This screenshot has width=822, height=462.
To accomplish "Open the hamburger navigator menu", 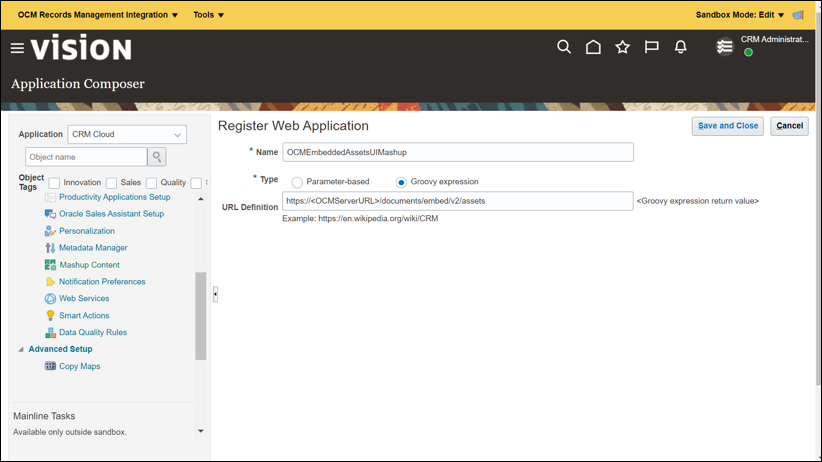I will [17, 48].
